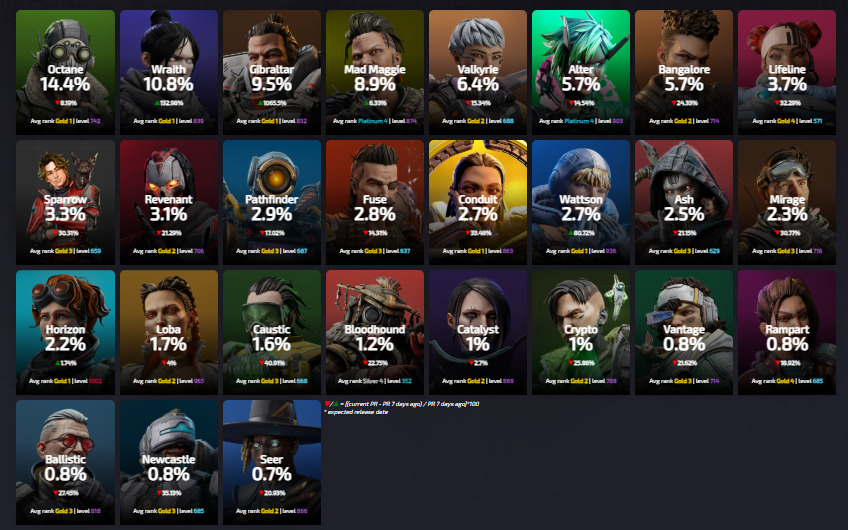848x530 pixels.
Task: Open the Octane legend card
Action: click(65, 72)
